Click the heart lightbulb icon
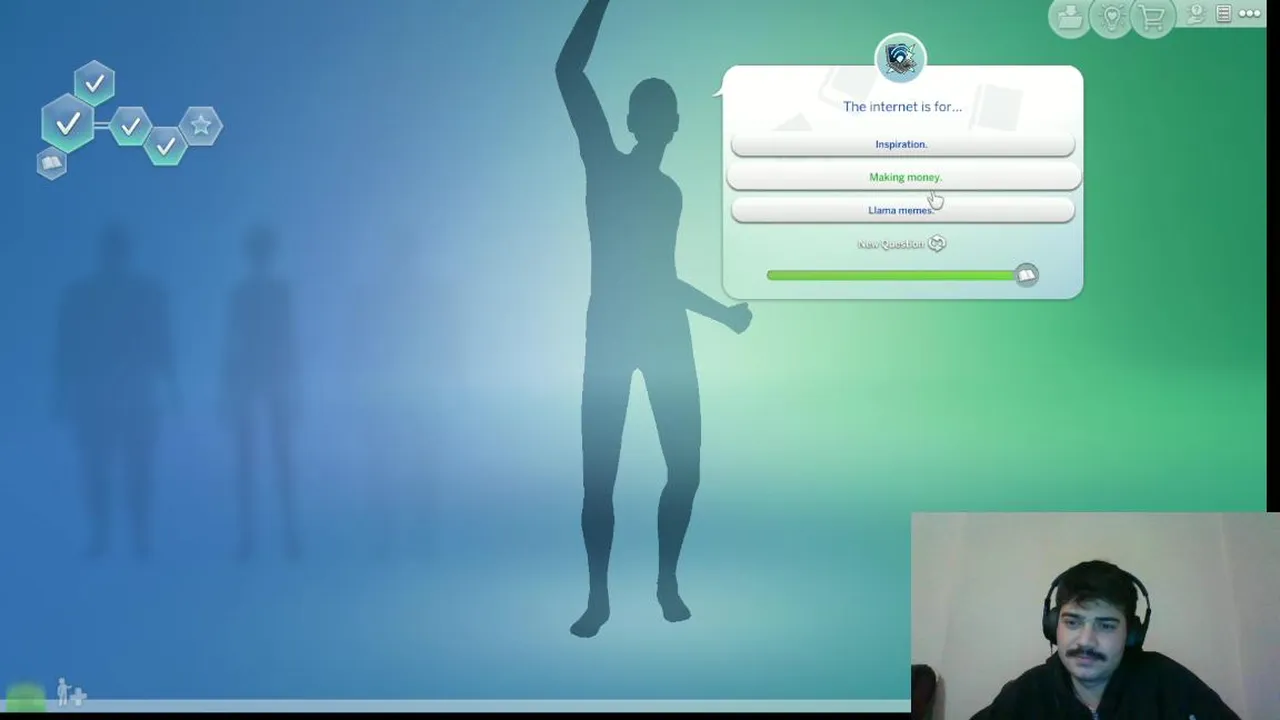This screenshot has width=1280, height=720. click(1112, 18)
